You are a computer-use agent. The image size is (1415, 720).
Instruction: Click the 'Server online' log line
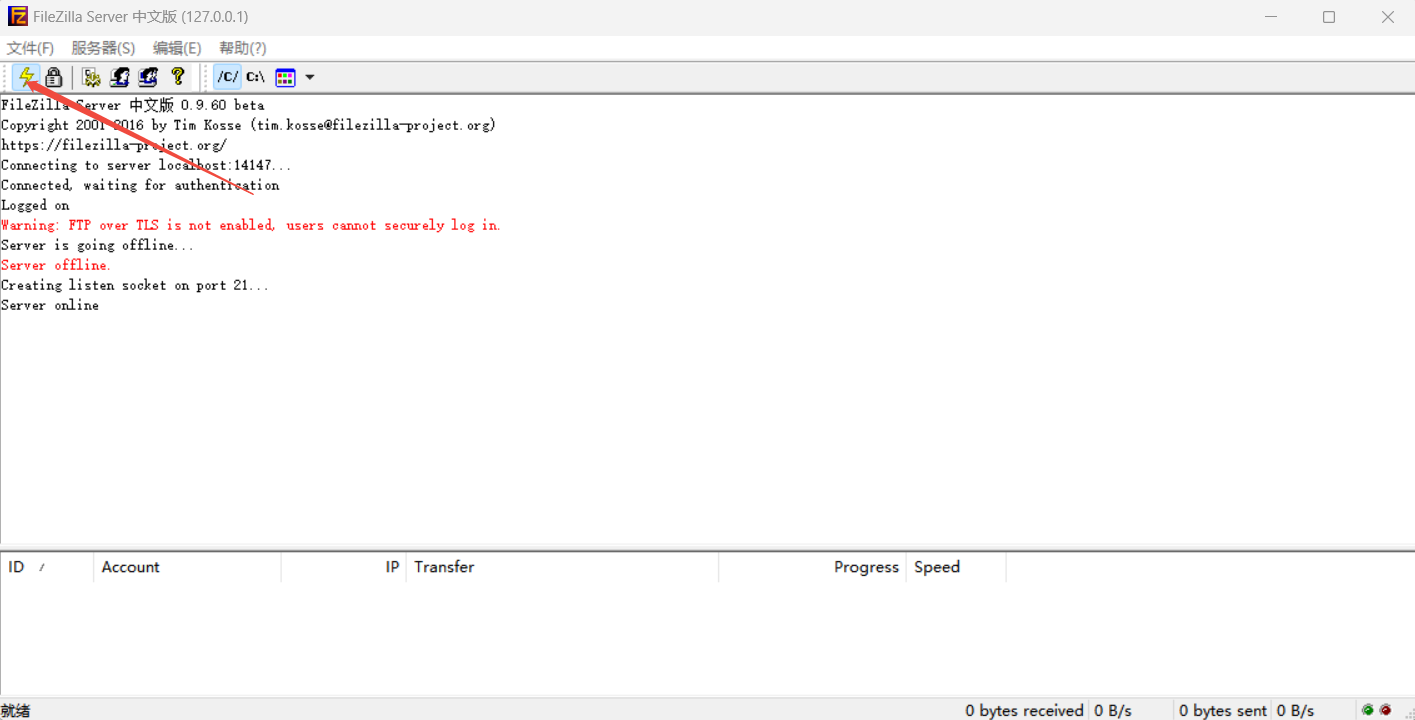pos(50,305)
